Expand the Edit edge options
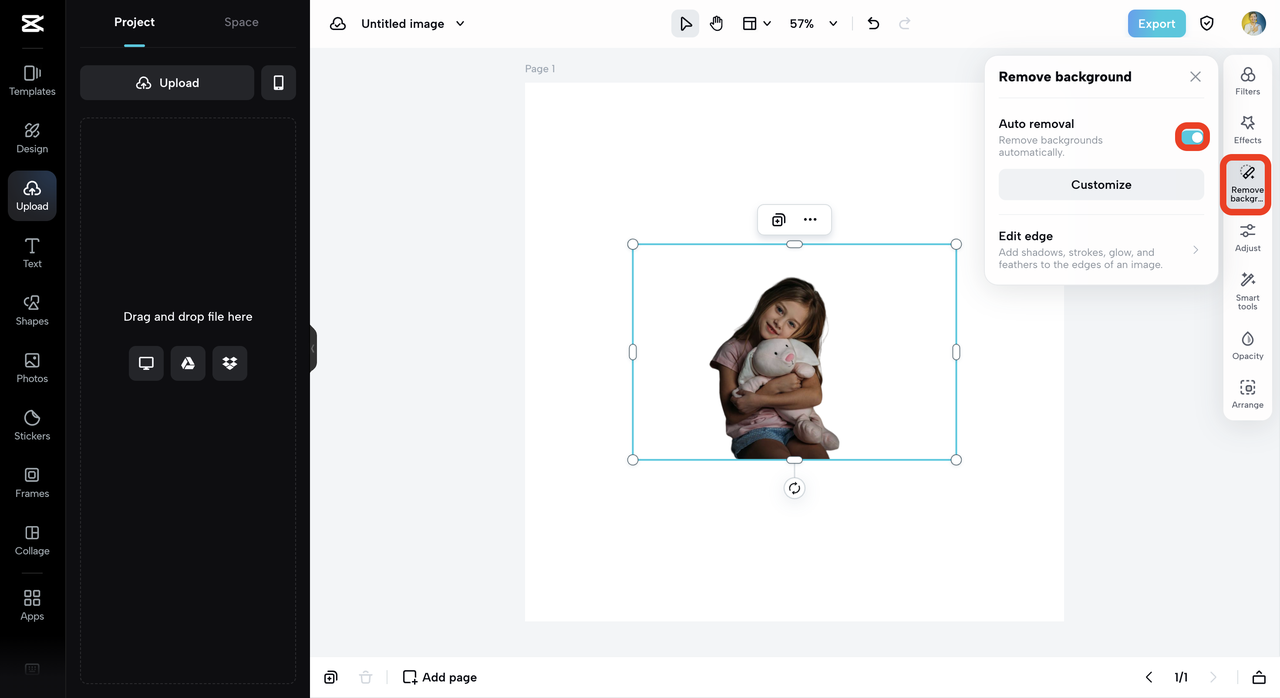The height and width of the screenshot is (698, 1280). (1100, 250)
